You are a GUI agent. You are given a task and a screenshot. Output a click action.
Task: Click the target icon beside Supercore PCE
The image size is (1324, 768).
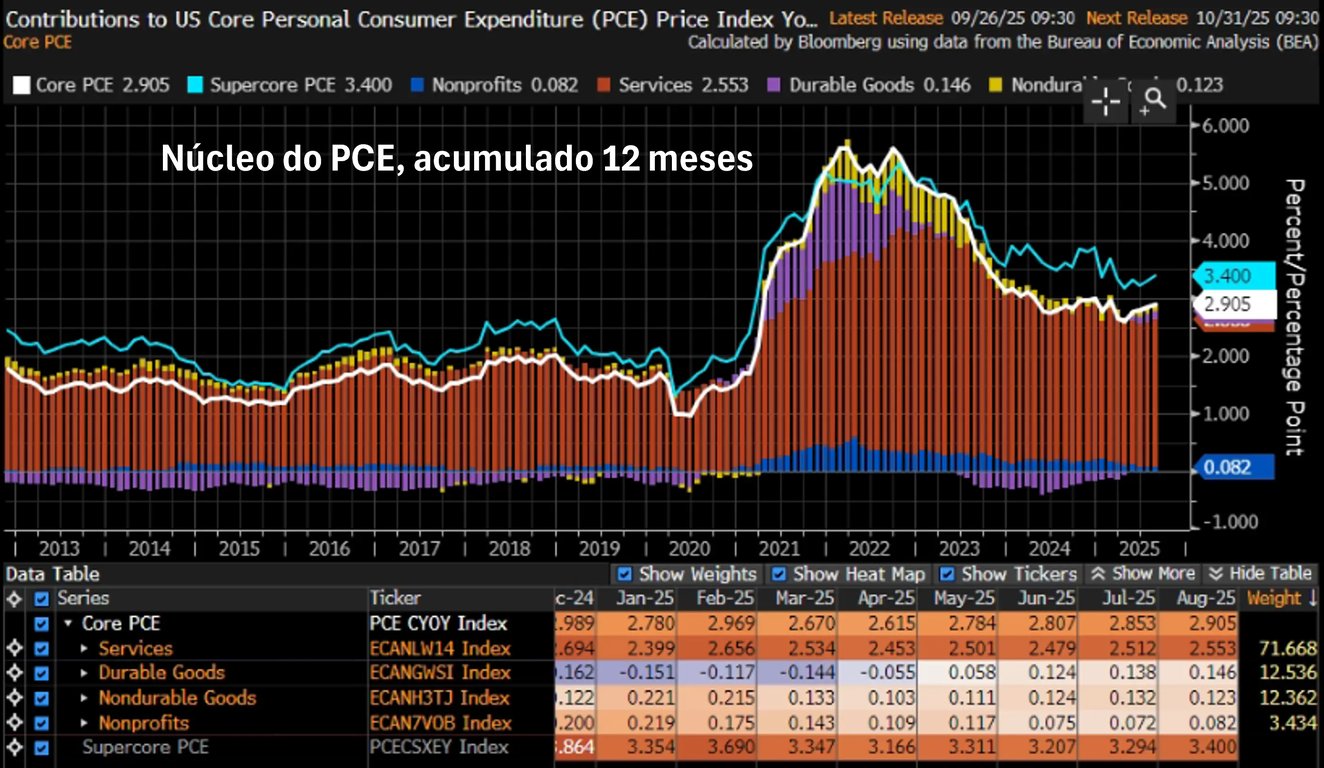[x=14, y=747]
